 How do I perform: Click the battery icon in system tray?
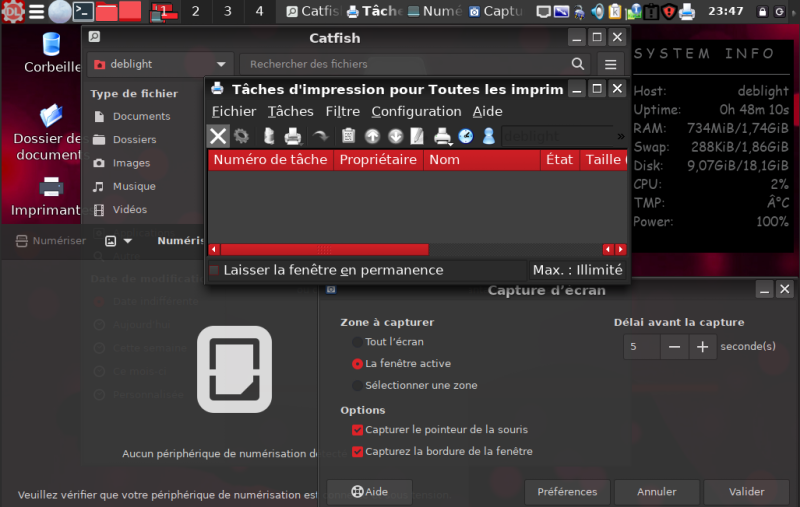652,11
